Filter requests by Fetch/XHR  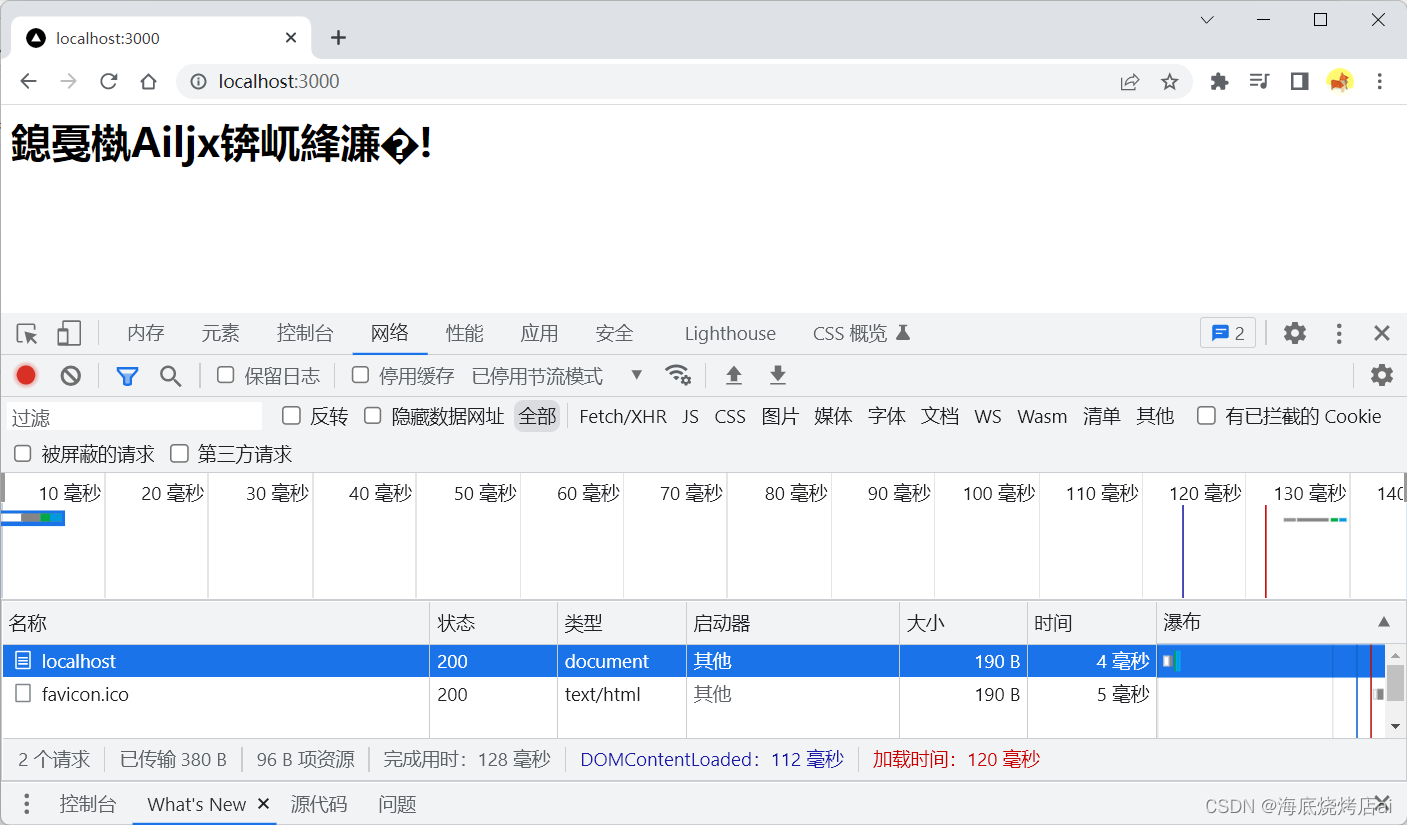623,417
